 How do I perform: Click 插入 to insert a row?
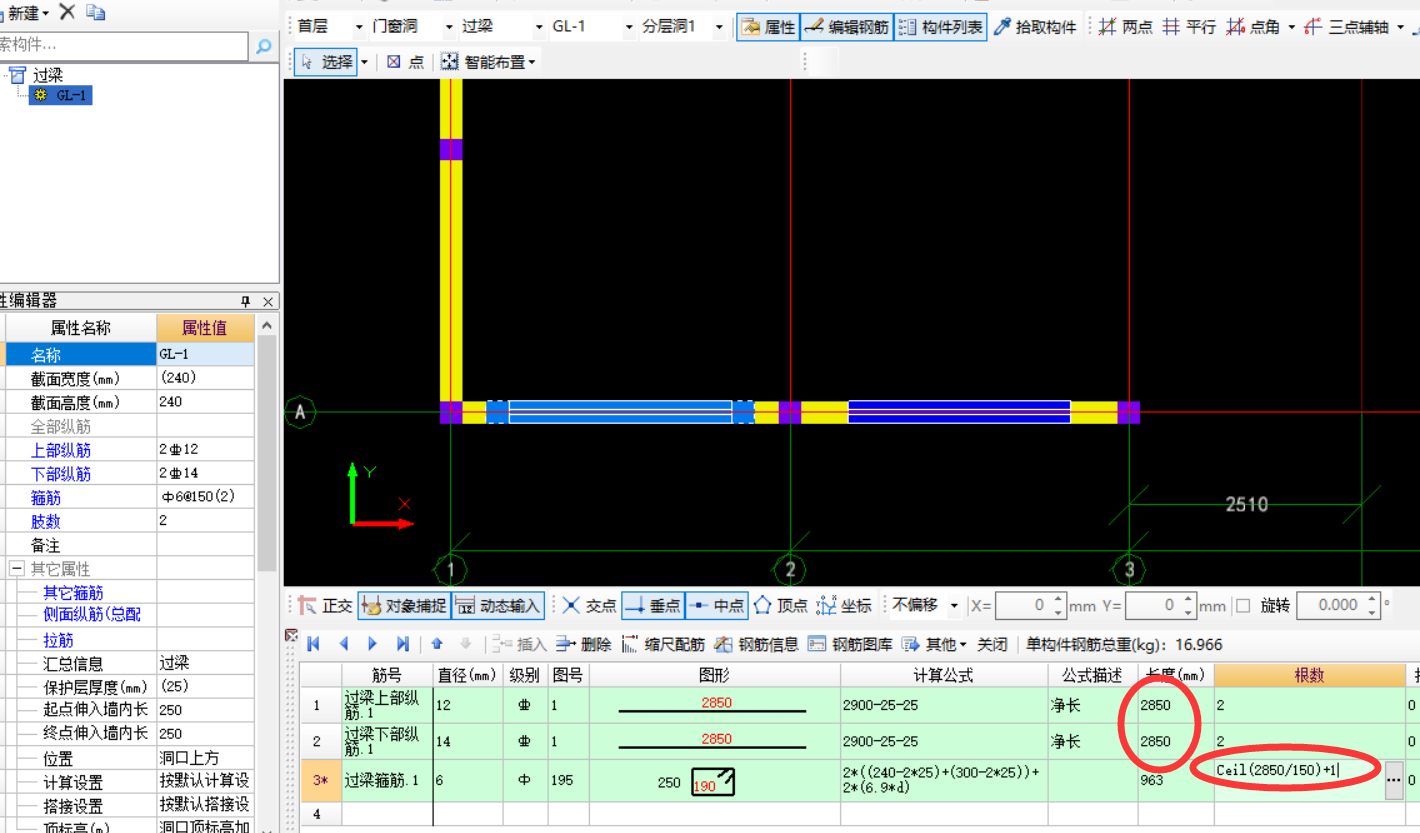[521, 644]
